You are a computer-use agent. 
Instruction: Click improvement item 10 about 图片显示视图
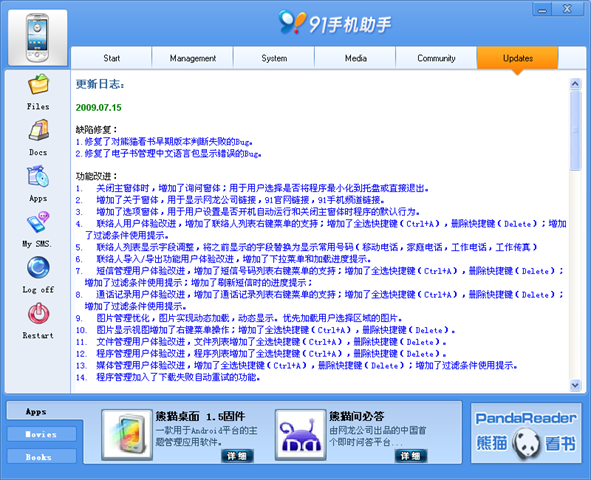tap(265, 330)
